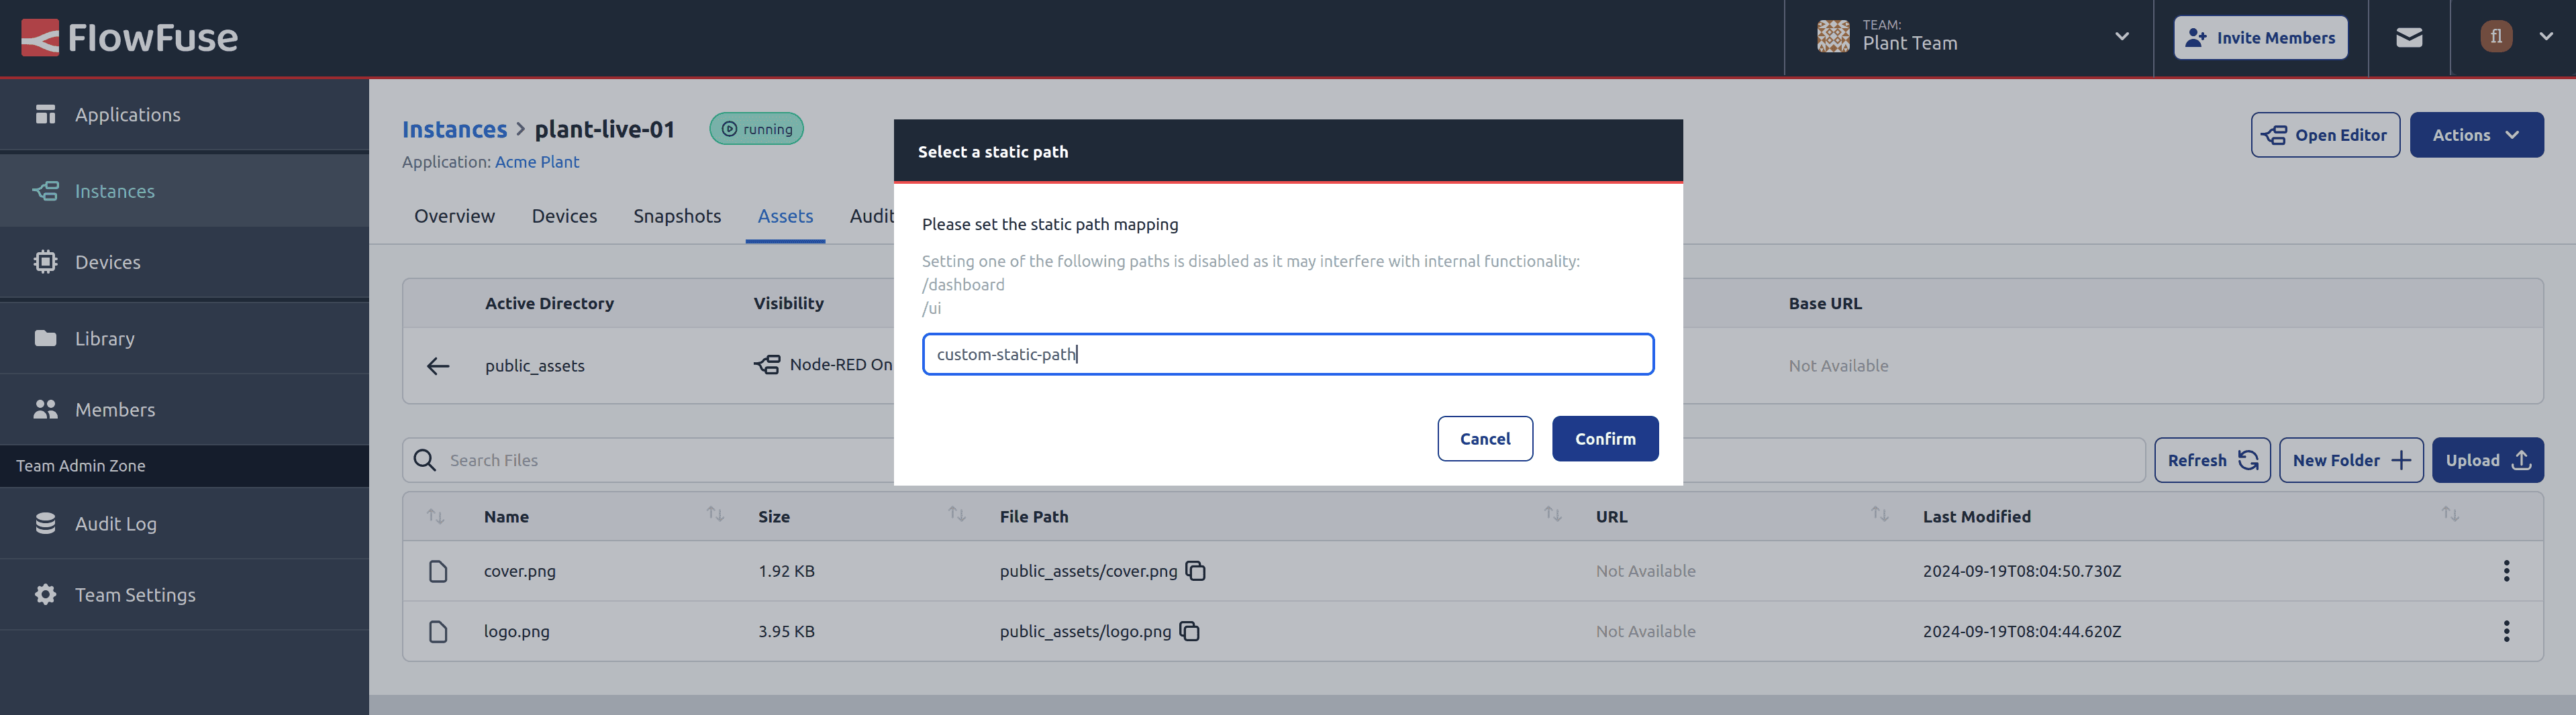Click the Library folder icon in sidebar
Screen dimensions: 2576x715
pyautogui.click(x=46, y=338)
